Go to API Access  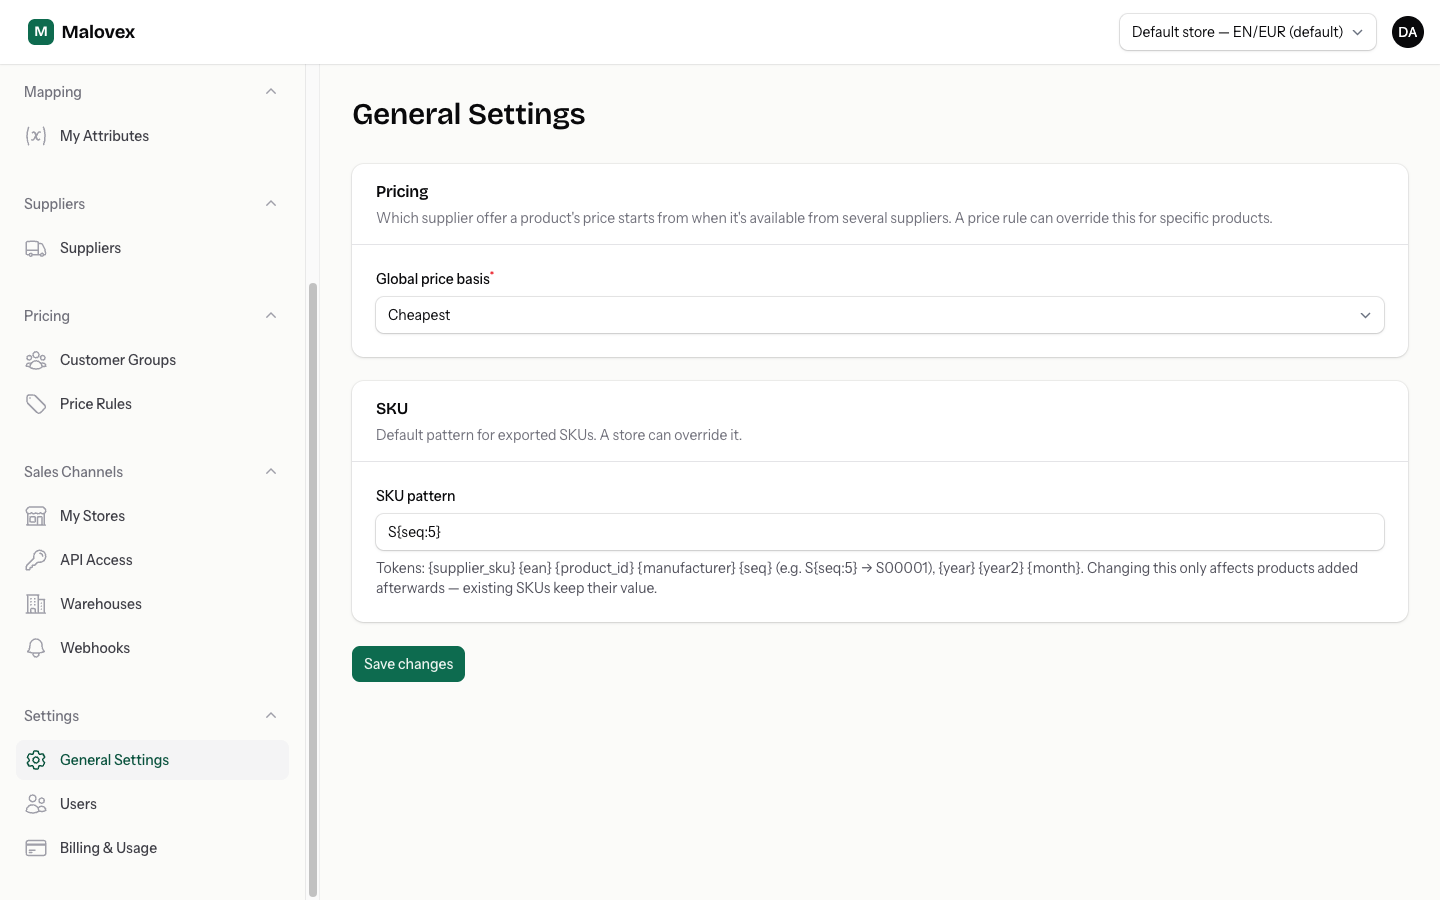(x=152, y=560)
